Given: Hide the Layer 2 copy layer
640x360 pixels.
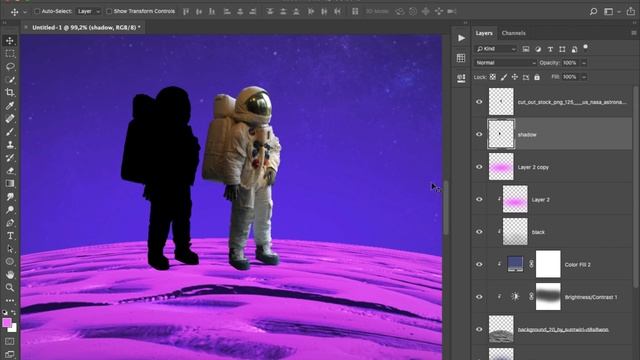Looking at the screenshot, I should (479, 167).
